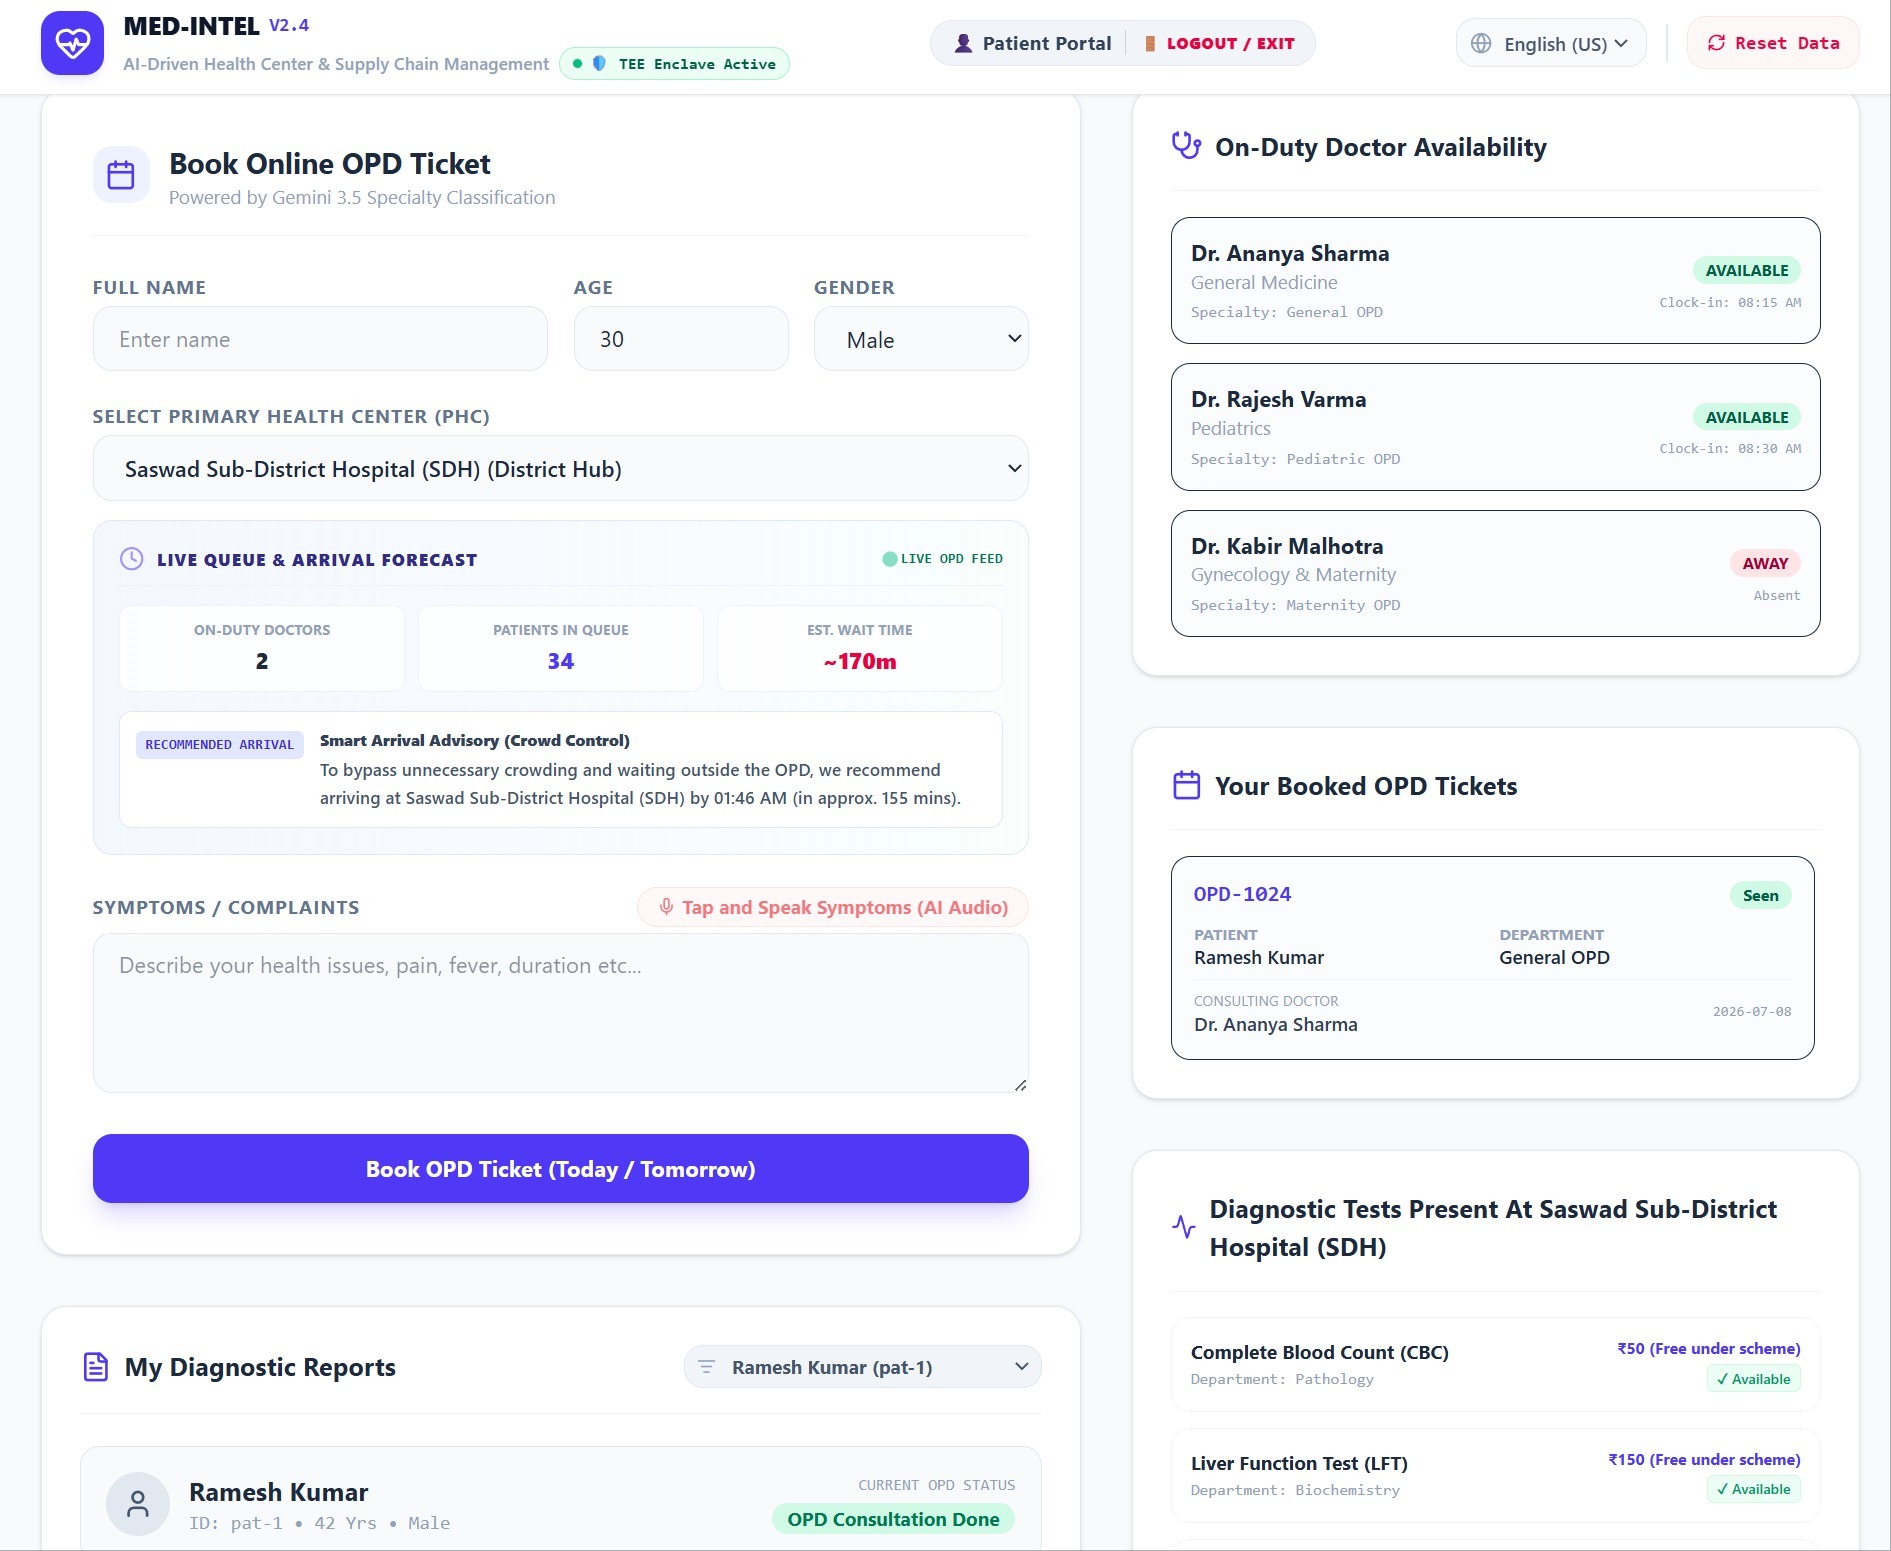The height and width of the screenshot is (1551, 1891).
Task: Click the calendar icon beside Book Online OPD Ticket
Action: (x=121, y=175)
